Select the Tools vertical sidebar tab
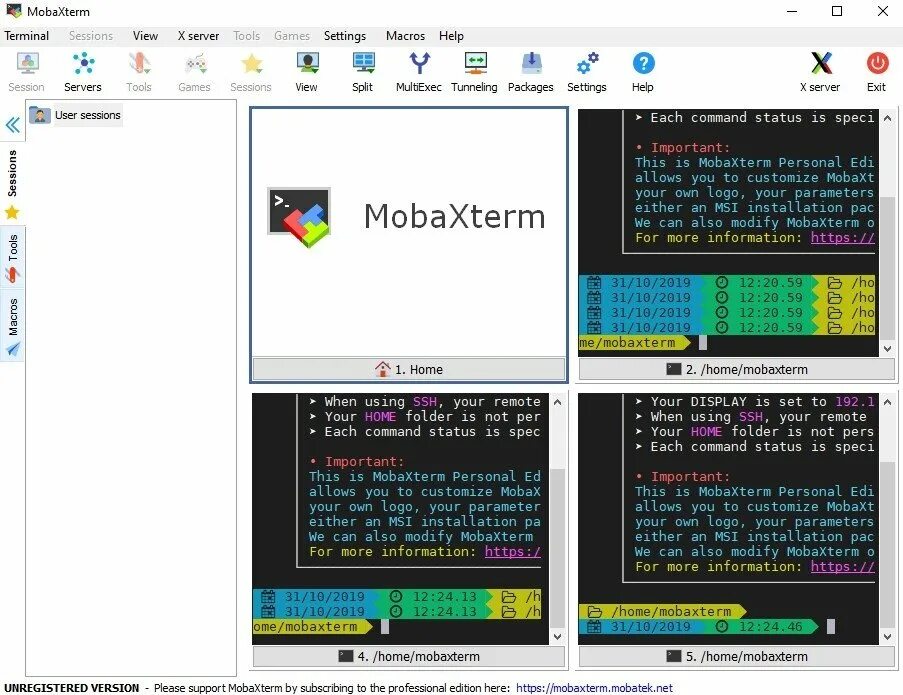Image resolution: width=903 pixels, height=695 pixels. tap(12, 259)
